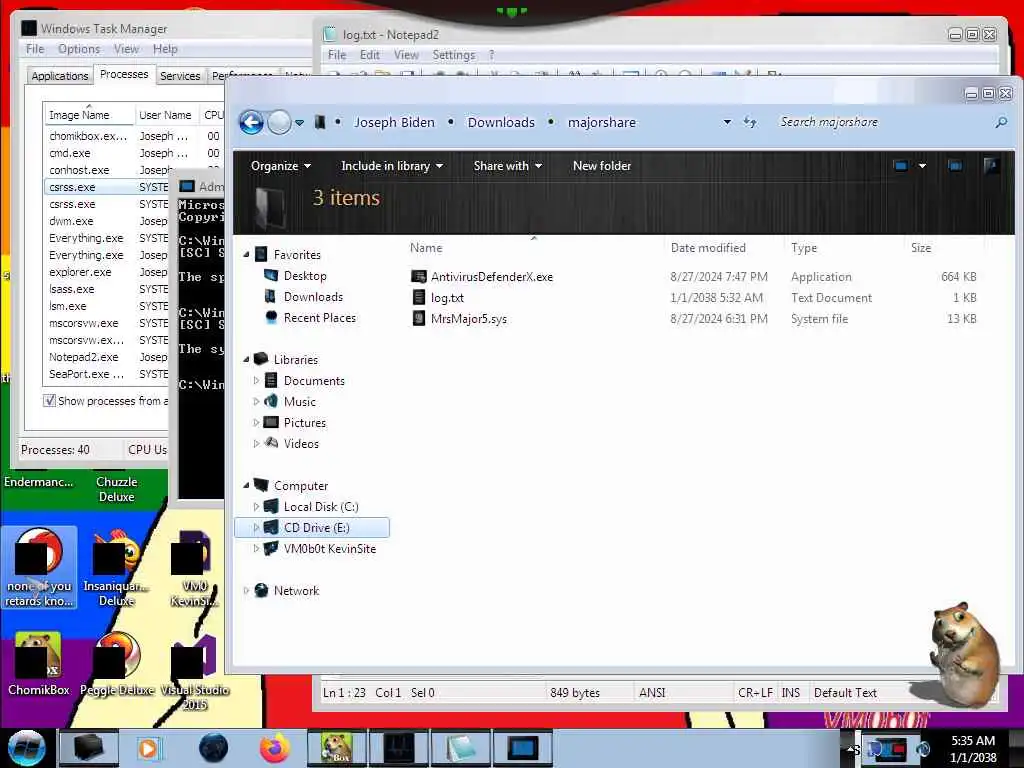Open Explorer's help icon at toolbar end
The width and height of the screenshot is (1024, 768).
click(991, 166)
